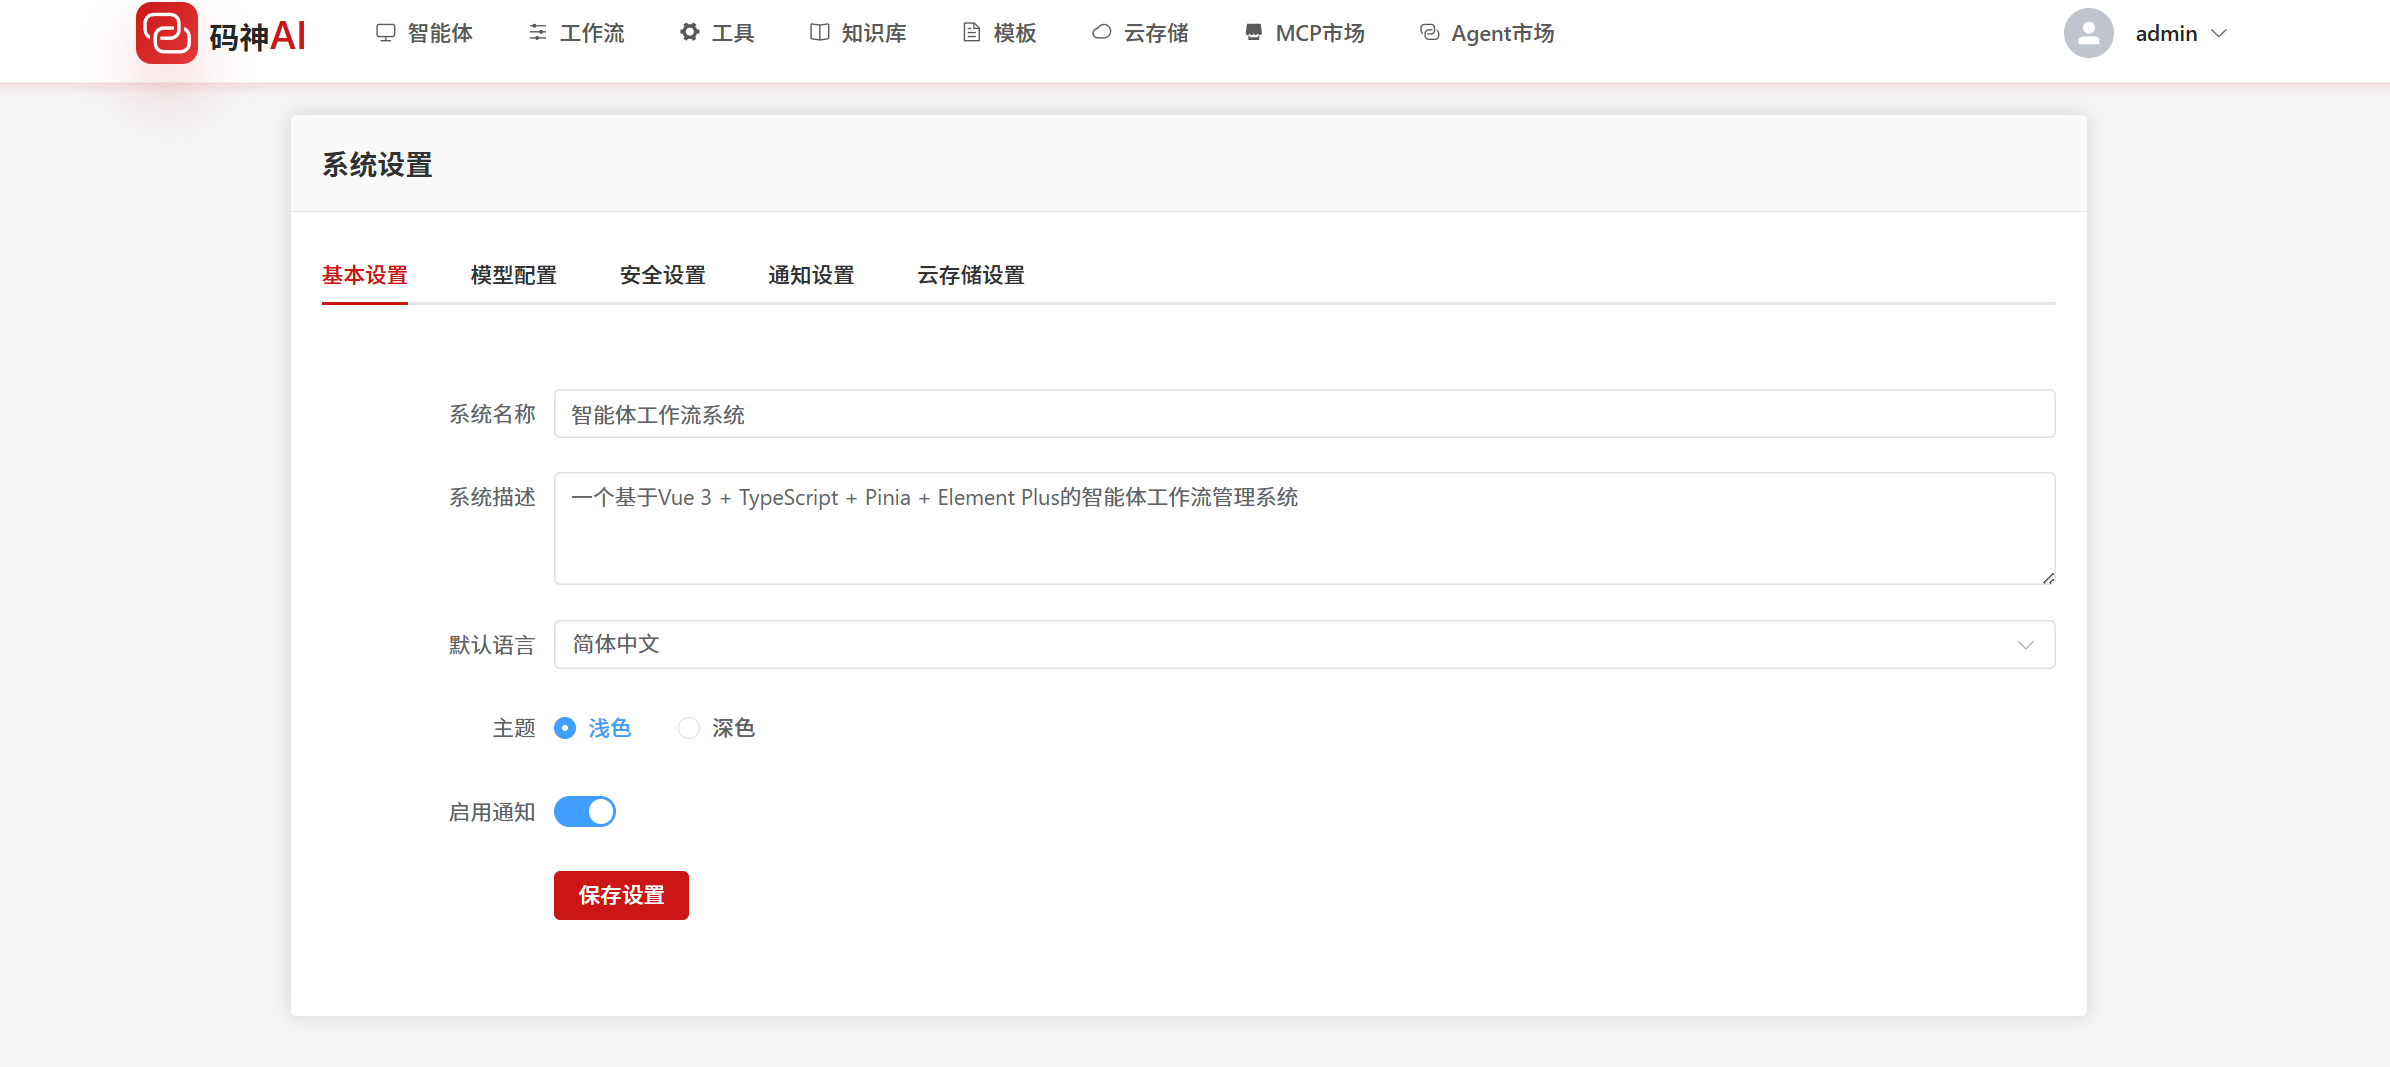Select the 浅色 theme radio button
Viewport: 2390px width, 1067px height.
(565, 728)
